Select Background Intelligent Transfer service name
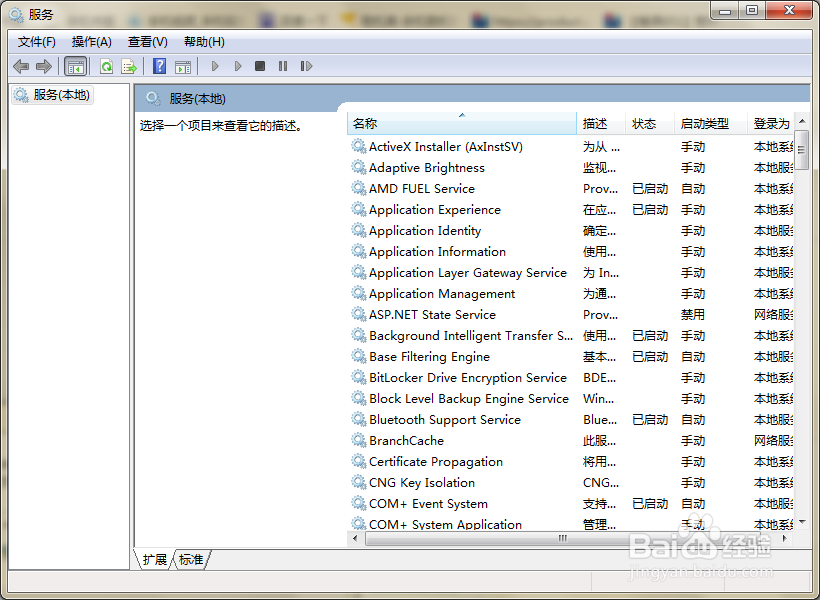This screenshot has width=820, height=600. 471,336
